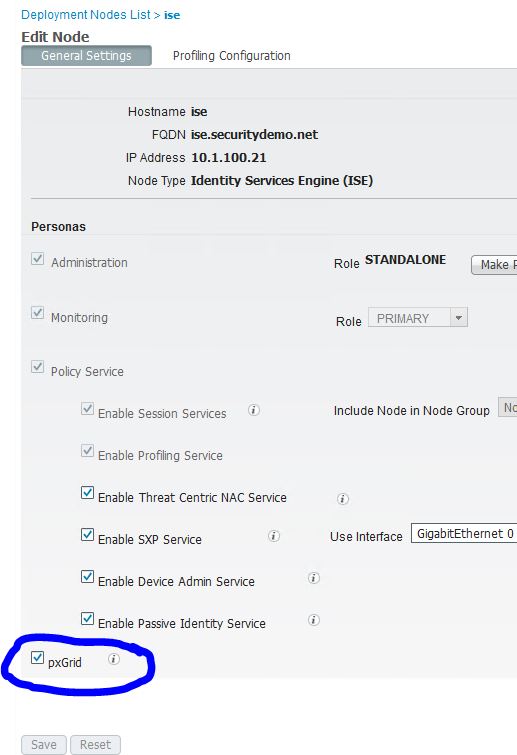Open the Include Node in Node Group dropdown

[x=507, y=407]
